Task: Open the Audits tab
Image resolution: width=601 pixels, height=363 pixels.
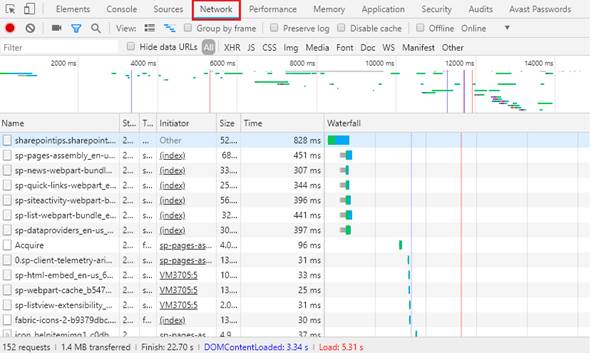Action: coord(480,9)
